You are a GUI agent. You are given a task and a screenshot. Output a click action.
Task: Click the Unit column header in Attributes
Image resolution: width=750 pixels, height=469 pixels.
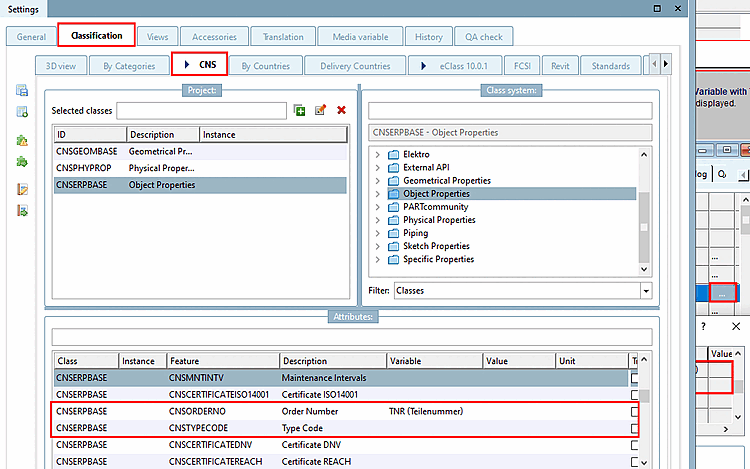[592, 361]
